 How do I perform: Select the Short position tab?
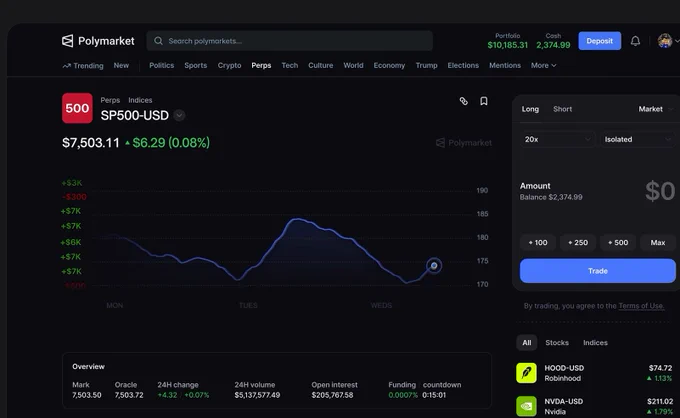click(562, 109)
